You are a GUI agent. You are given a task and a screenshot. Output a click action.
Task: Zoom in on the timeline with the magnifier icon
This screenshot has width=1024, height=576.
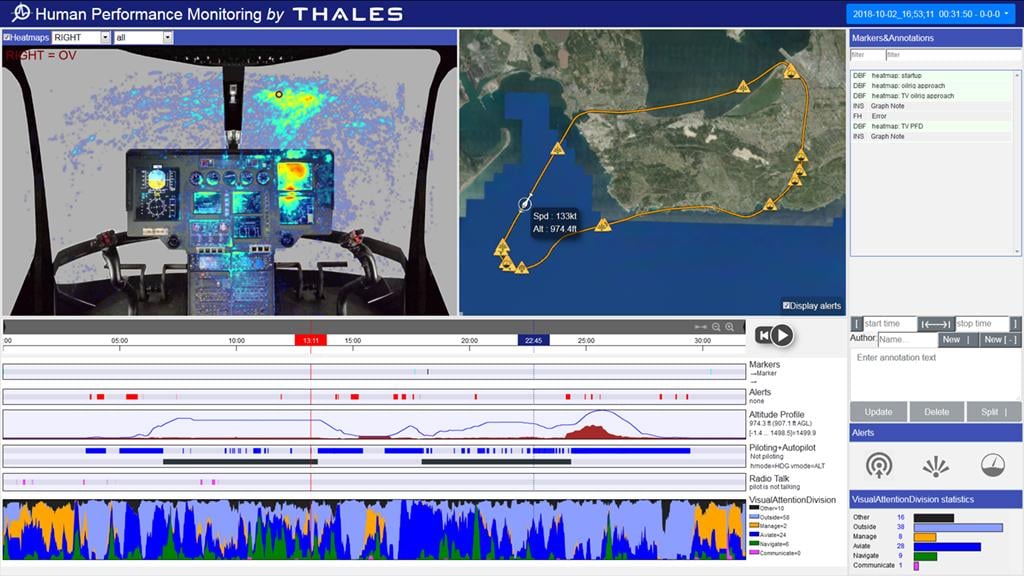tap(730, 326)
